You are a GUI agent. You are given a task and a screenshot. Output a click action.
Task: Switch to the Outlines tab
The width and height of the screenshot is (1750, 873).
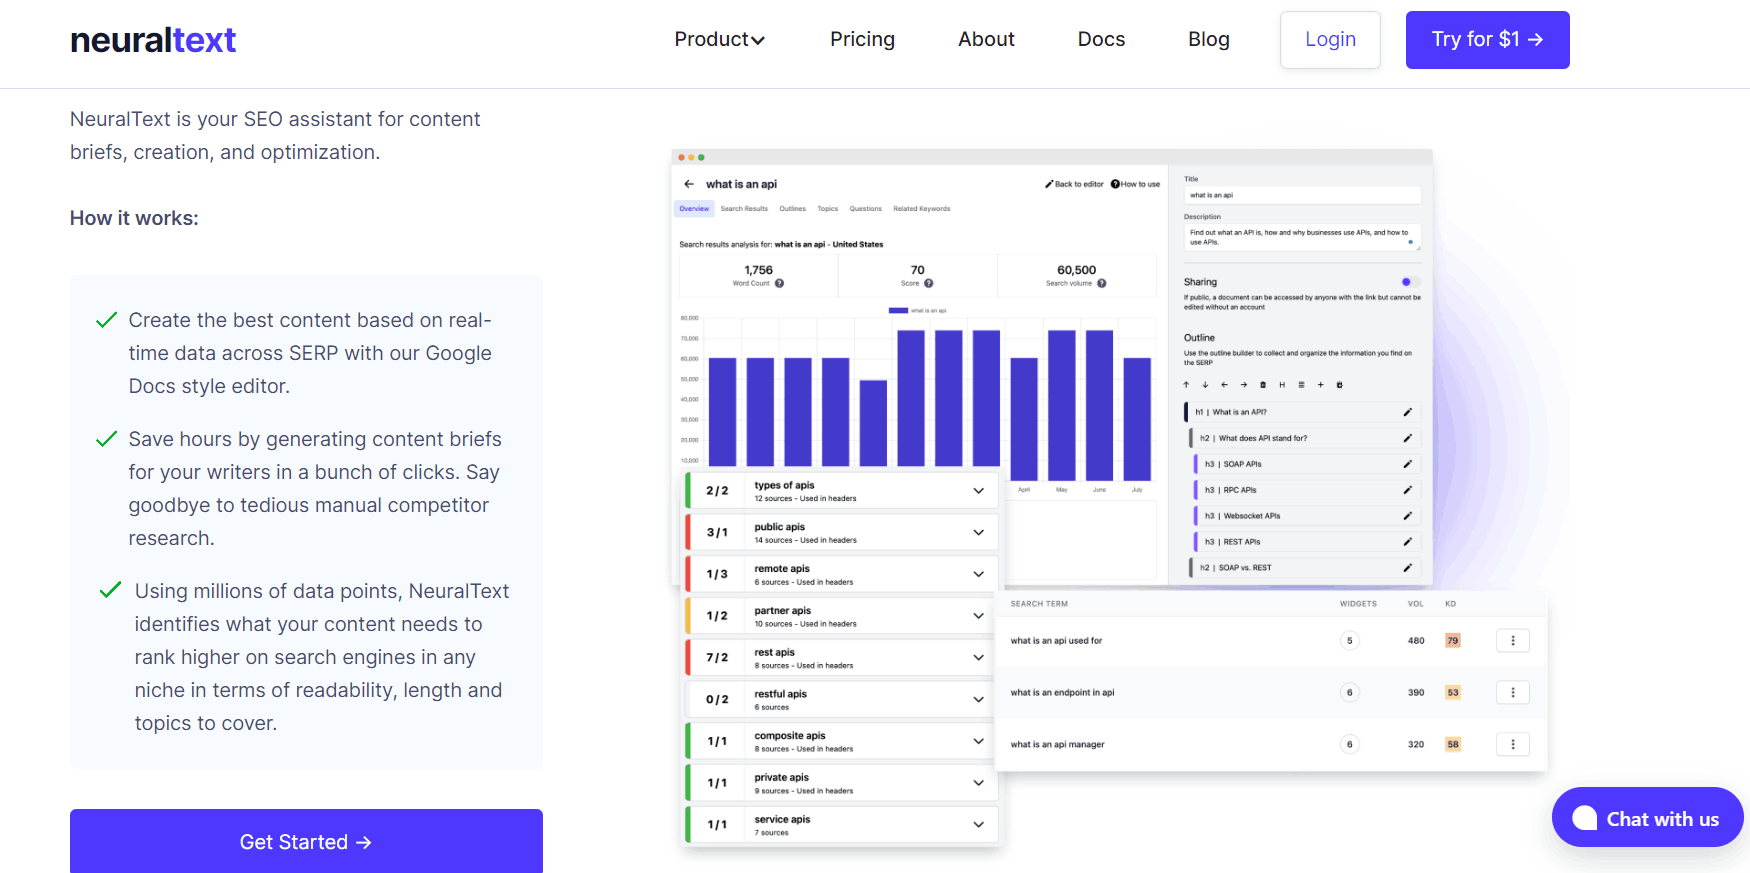[793, 209]
